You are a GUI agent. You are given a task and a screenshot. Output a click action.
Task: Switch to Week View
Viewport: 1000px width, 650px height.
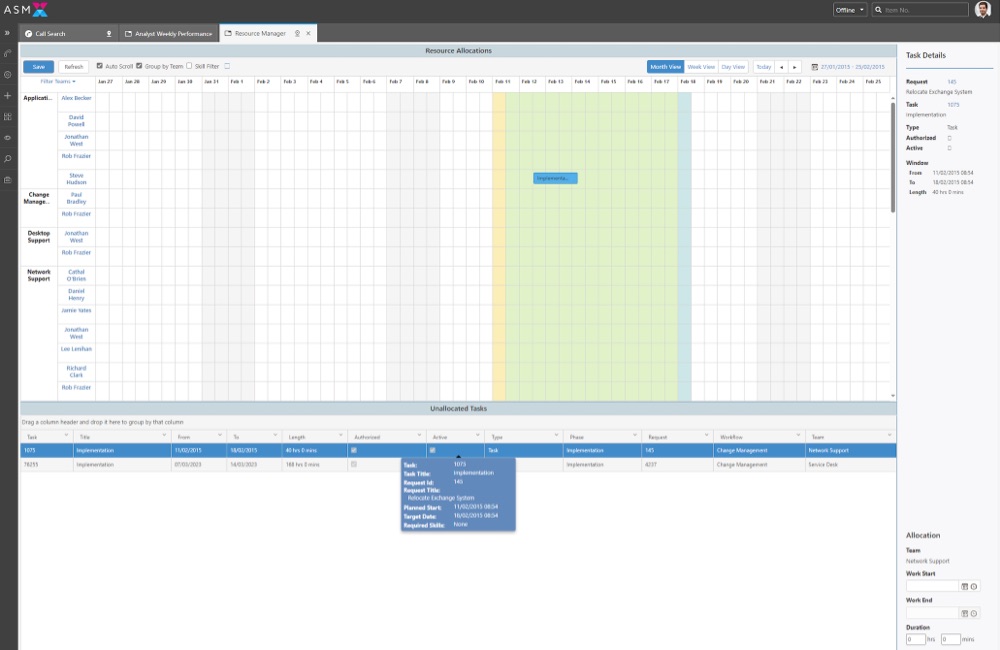(x=702, y=66)
